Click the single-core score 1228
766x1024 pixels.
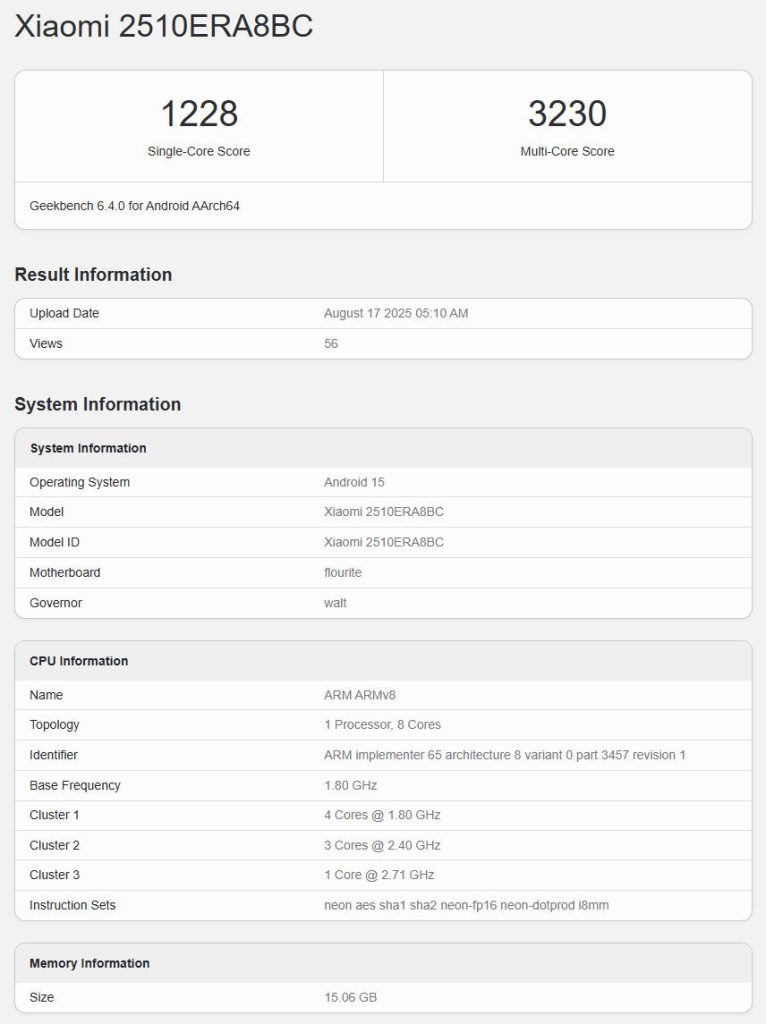(x=199, y=114)
